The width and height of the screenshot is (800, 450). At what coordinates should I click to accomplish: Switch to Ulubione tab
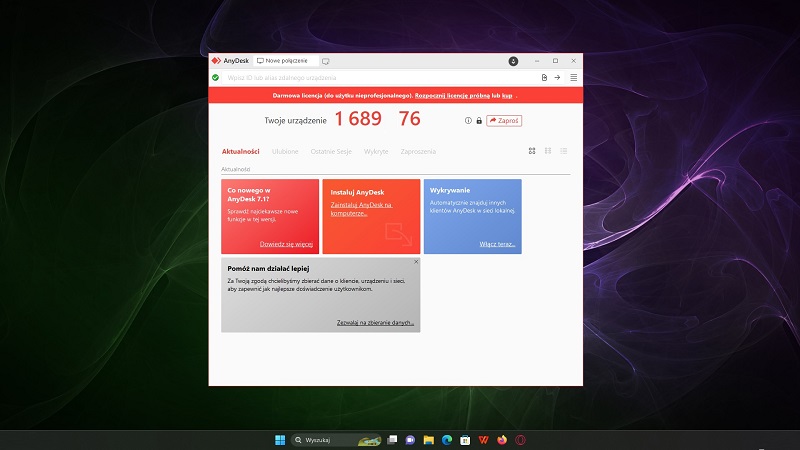click(285, 152)
